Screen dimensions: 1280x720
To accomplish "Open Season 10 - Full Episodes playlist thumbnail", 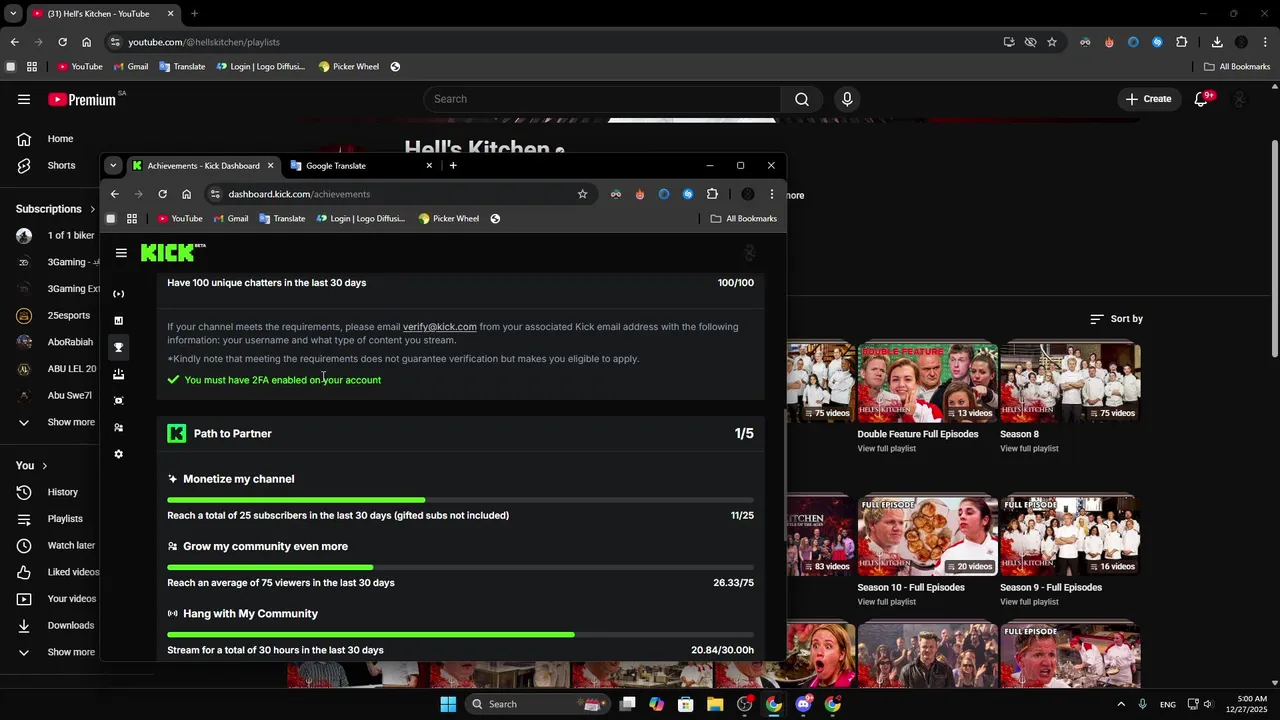I will pos(927,535).
